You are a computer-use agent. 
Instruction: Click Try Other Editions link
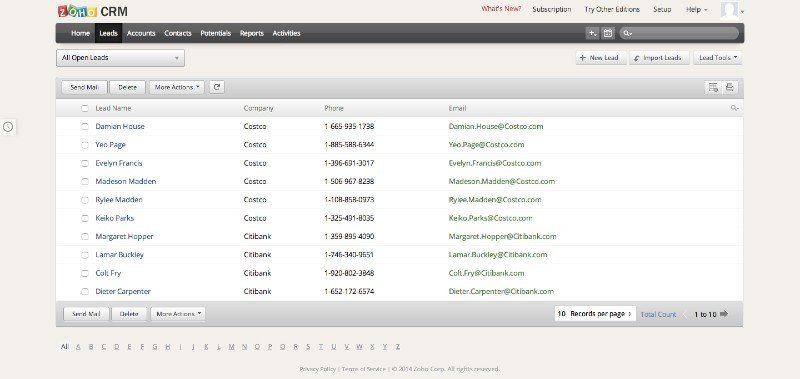pyautogui.click(x=612, y=9)
